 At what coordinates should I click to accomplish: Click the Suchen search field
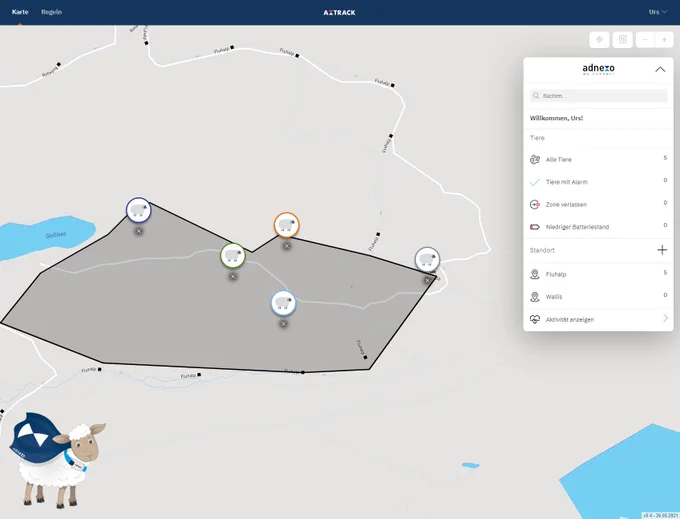598,95
